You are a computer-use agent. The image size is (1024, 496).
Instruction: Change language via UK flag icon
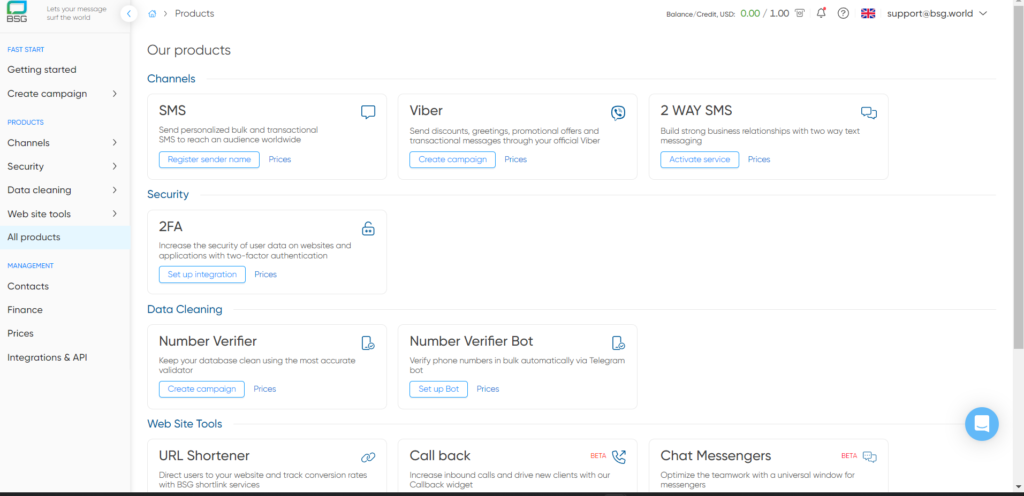(x=868, y=13)
